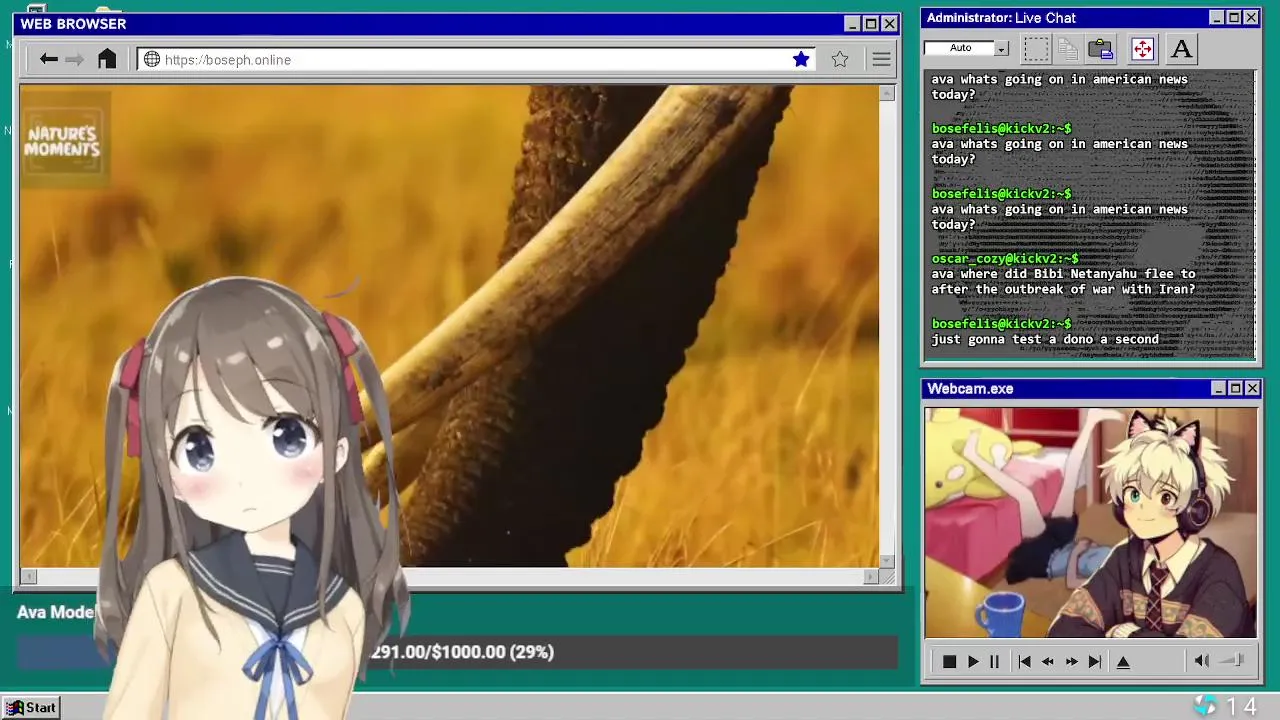Close the Live Chat window

point(1251,18)
